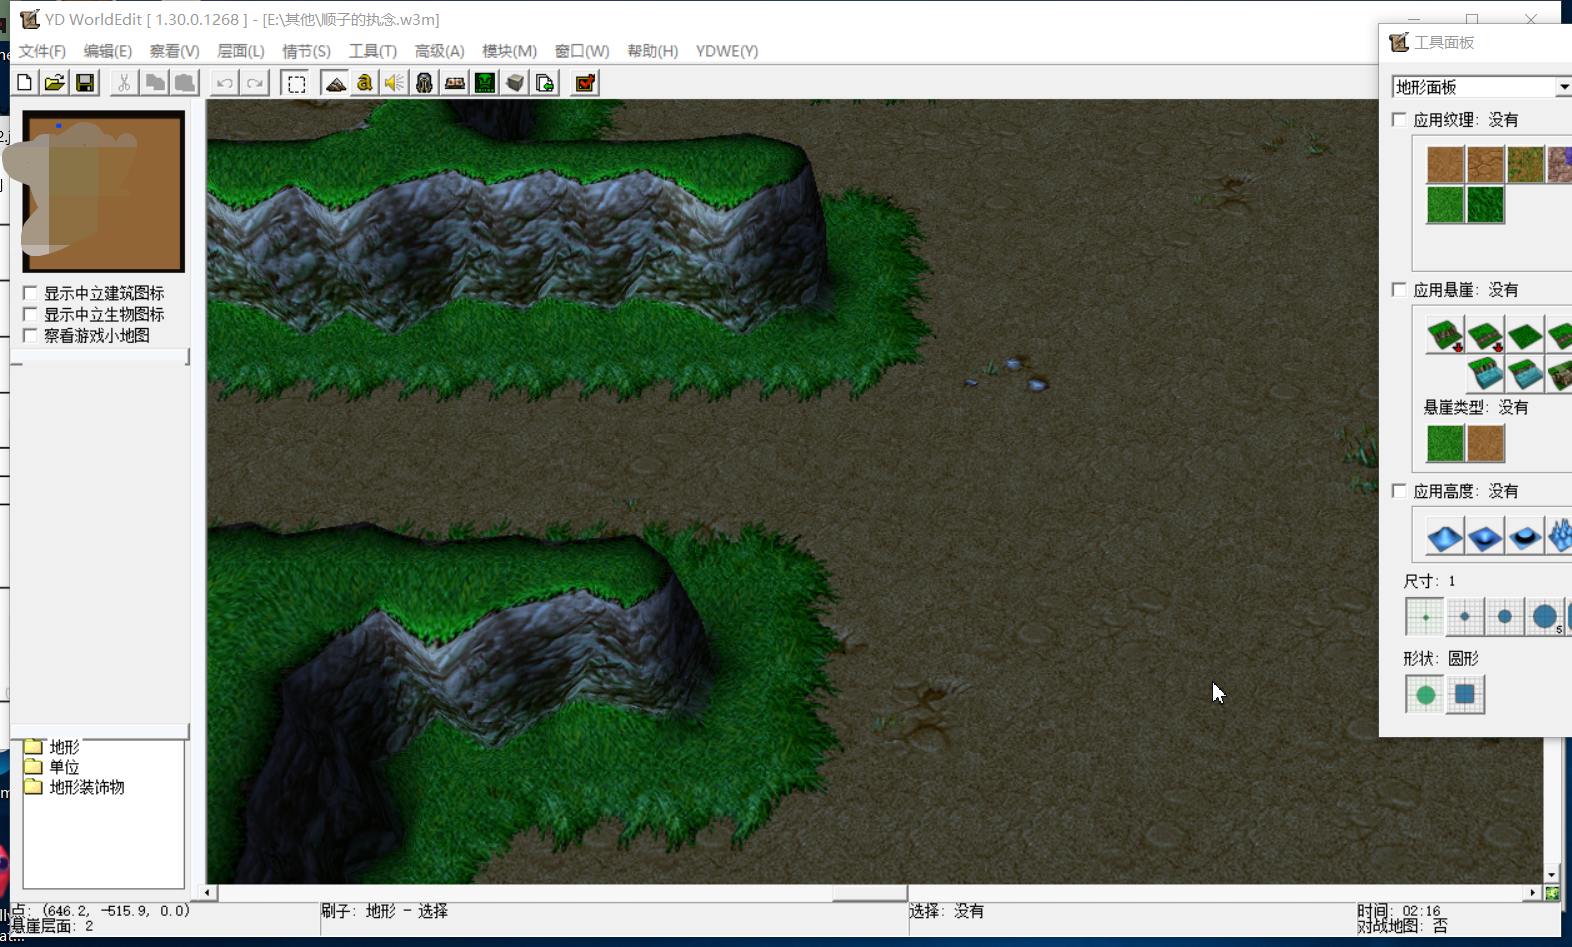Open the Sound Editor speaker icon
The height and width of the screenshot is (947, 1572).
click(395, 83)
